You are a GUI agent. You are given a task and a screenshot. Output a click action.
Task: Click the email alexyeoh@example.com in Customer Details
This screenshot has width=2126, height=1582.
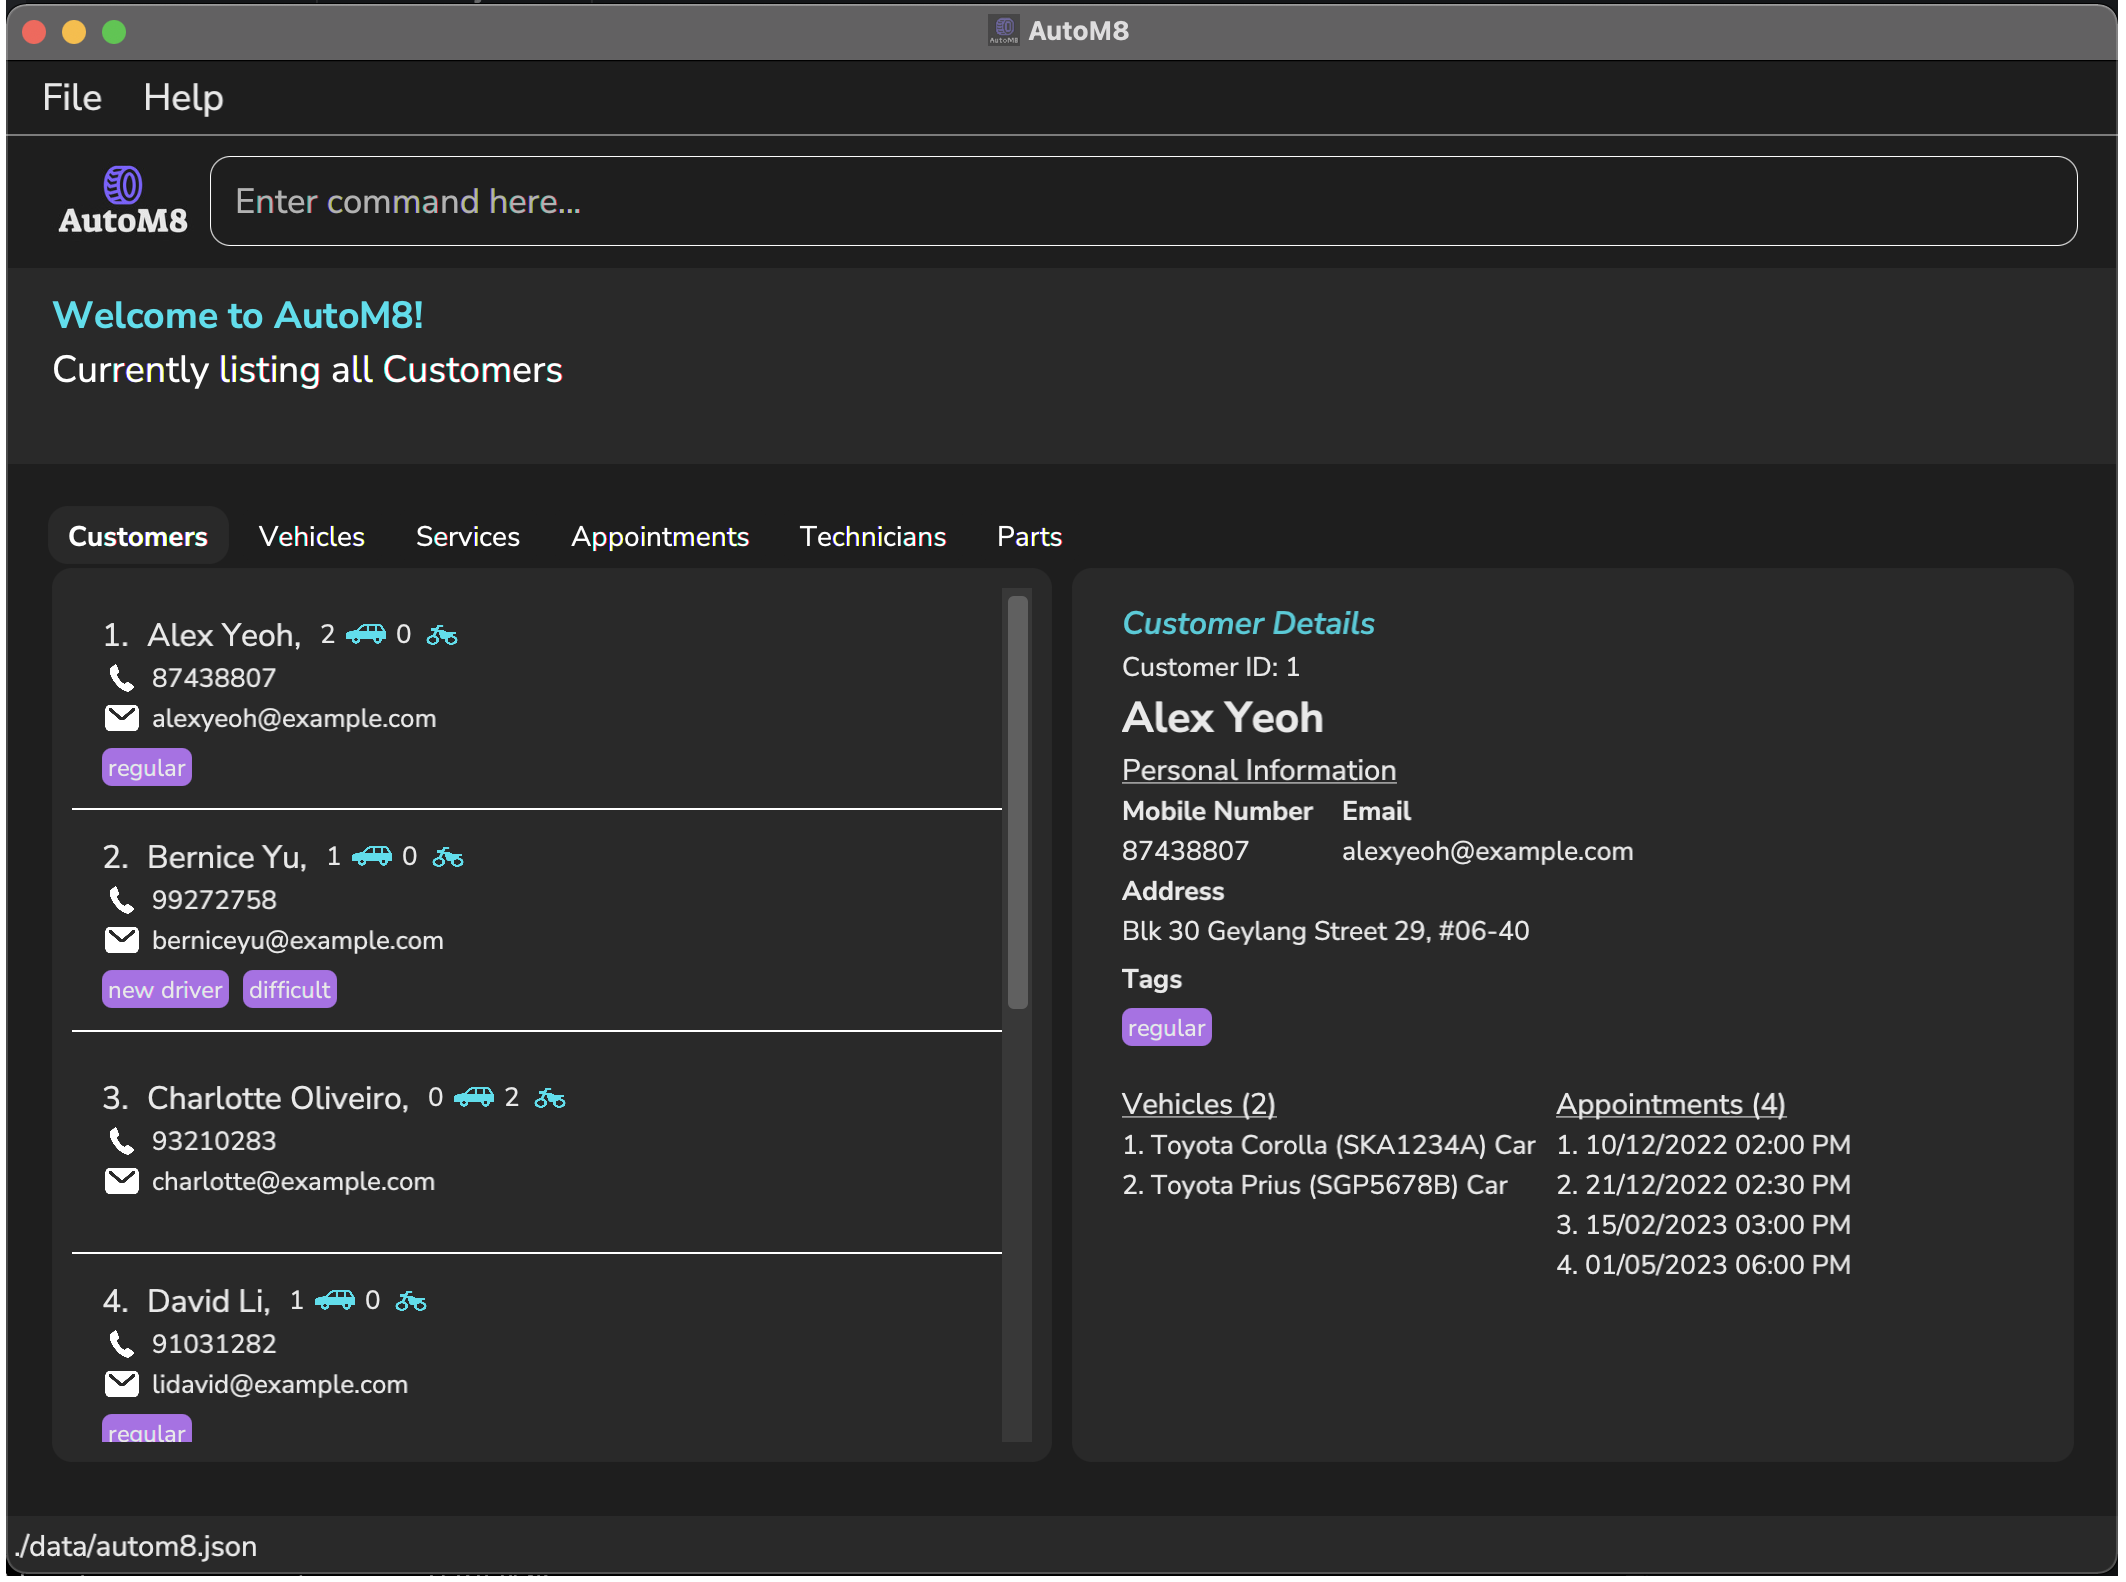[1487, 851]
